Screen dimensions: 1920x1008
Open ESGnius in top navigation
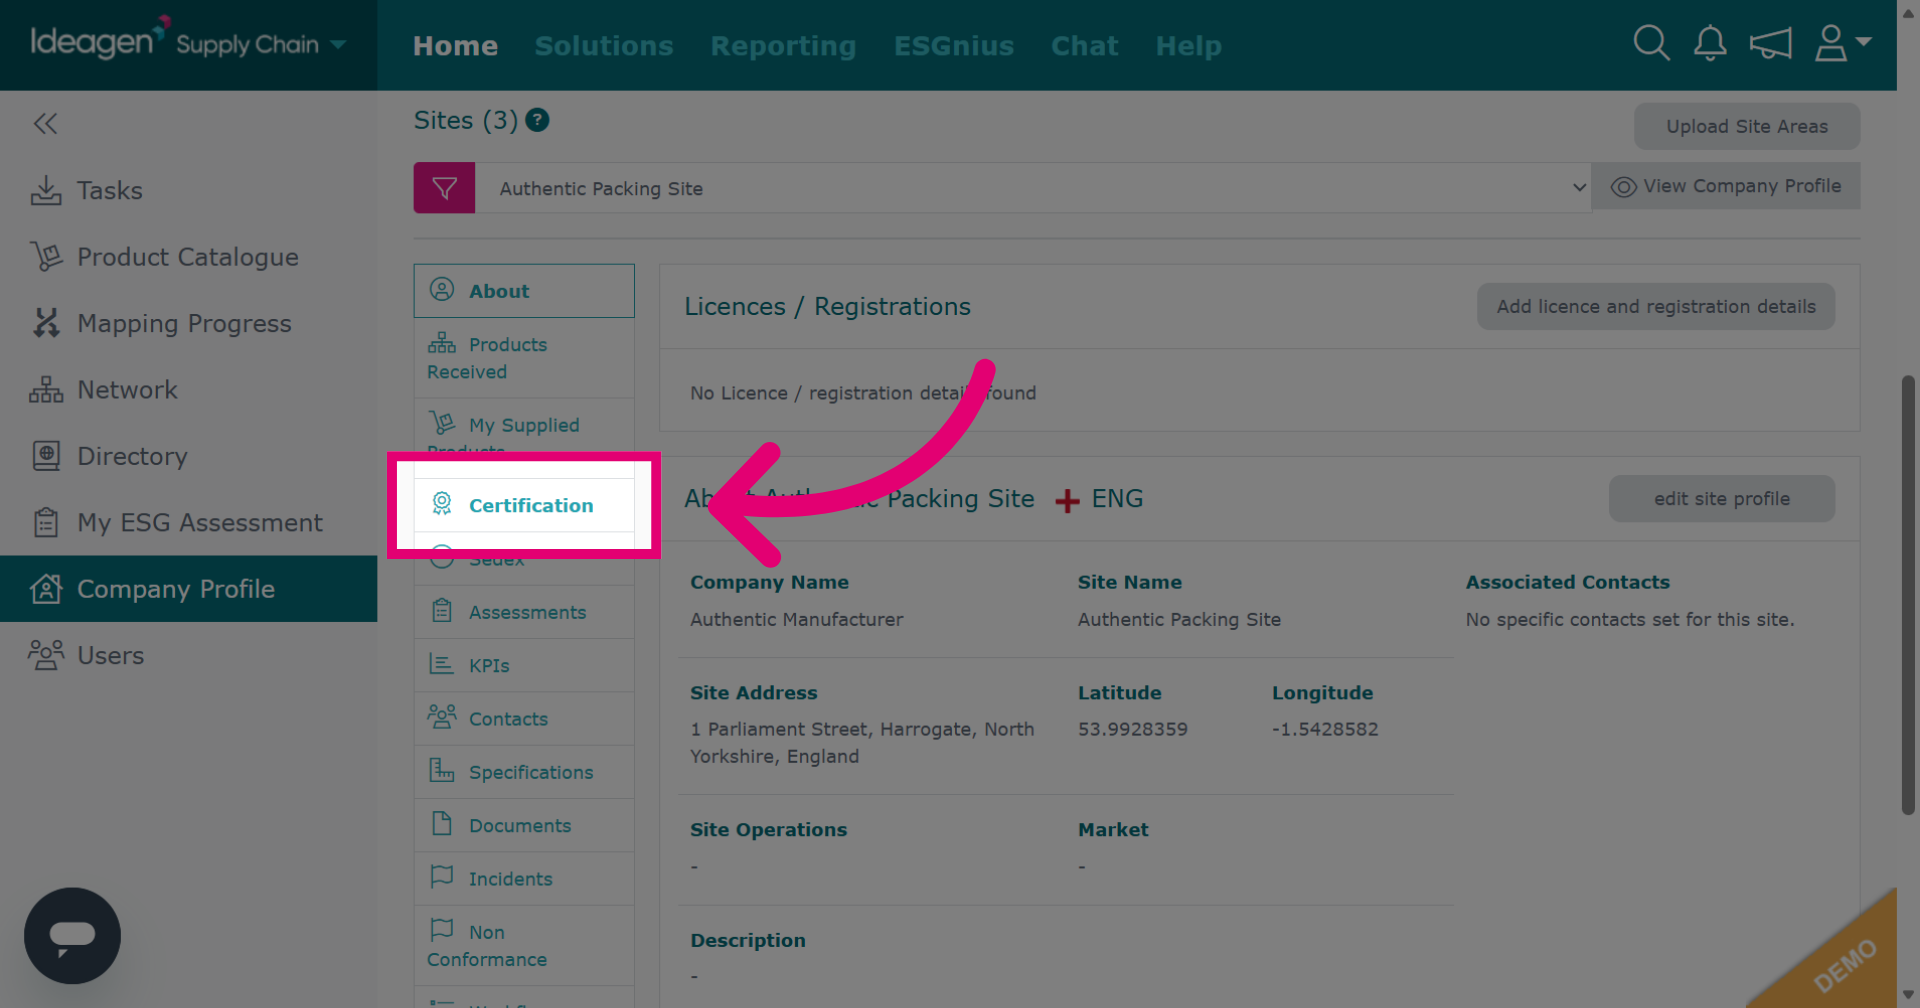[x=954, y=46]
